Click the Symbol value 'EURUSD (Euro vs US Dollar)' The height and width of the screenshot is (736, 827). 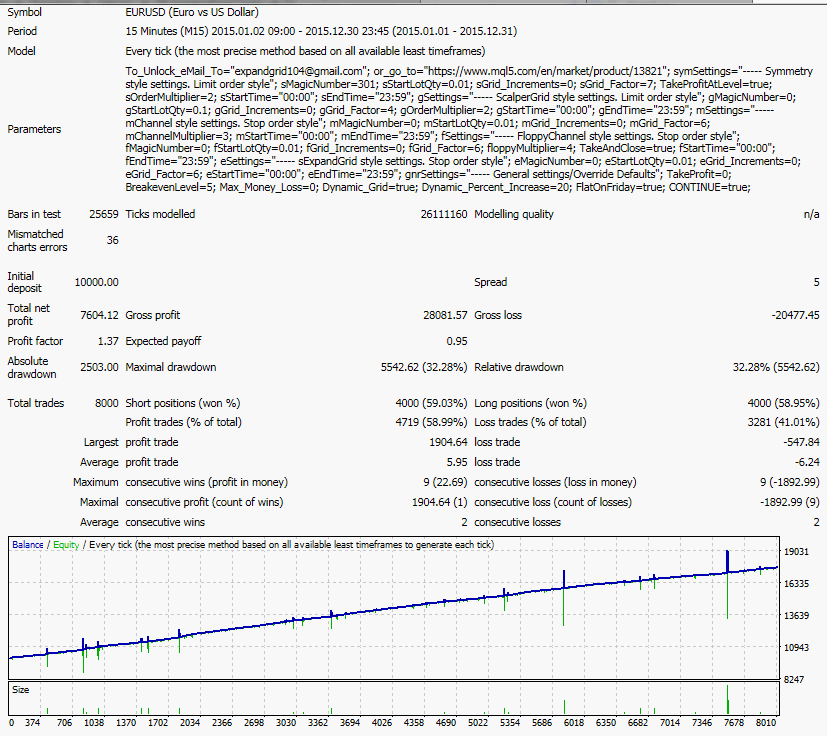(192, 12)
